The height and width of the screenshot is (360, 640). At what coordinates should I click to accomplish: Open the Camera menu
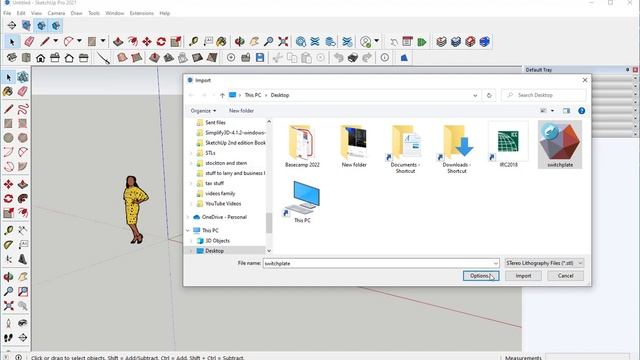pyautogui.click(x=56, y=13)
